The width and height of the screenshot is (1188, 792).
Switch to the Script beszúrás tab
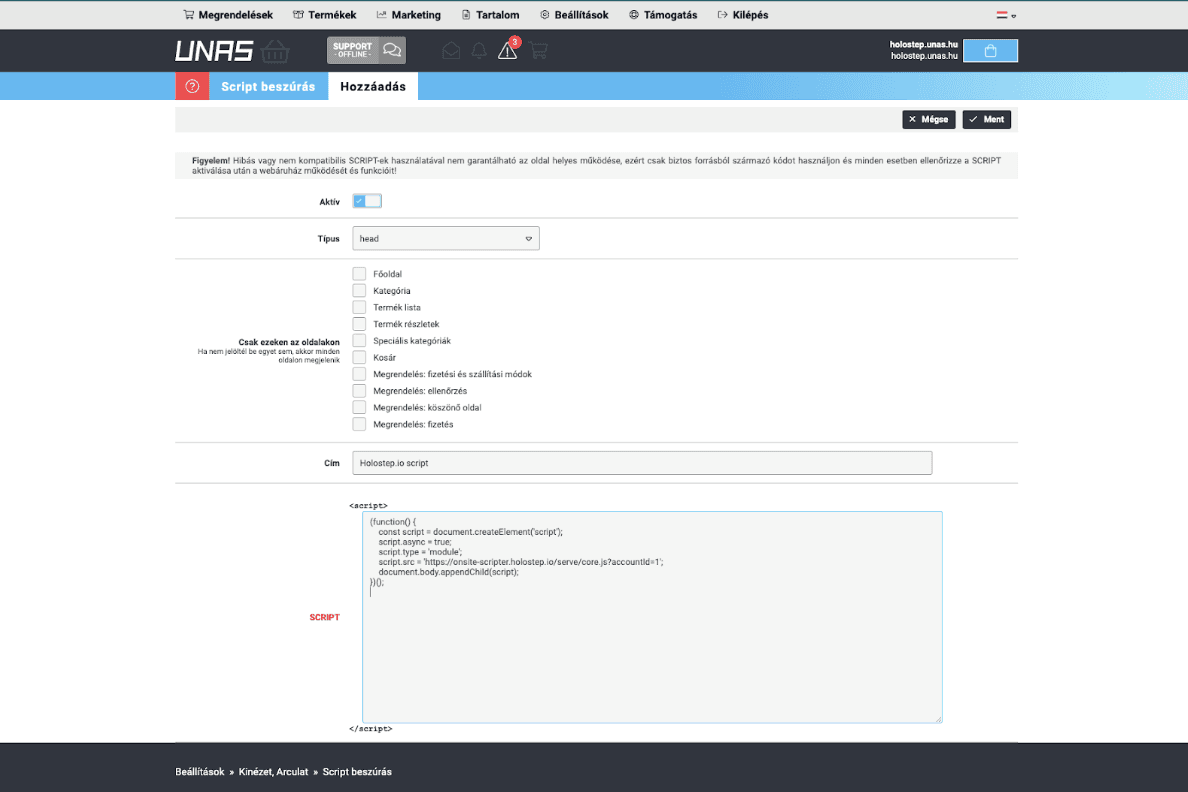[x=268, y=86]
